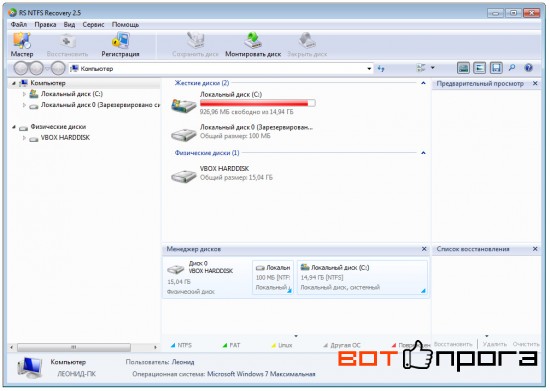Screen dimensions: 550x391
Task: Click Очистить button in recovery list
Action: [526, 344]
